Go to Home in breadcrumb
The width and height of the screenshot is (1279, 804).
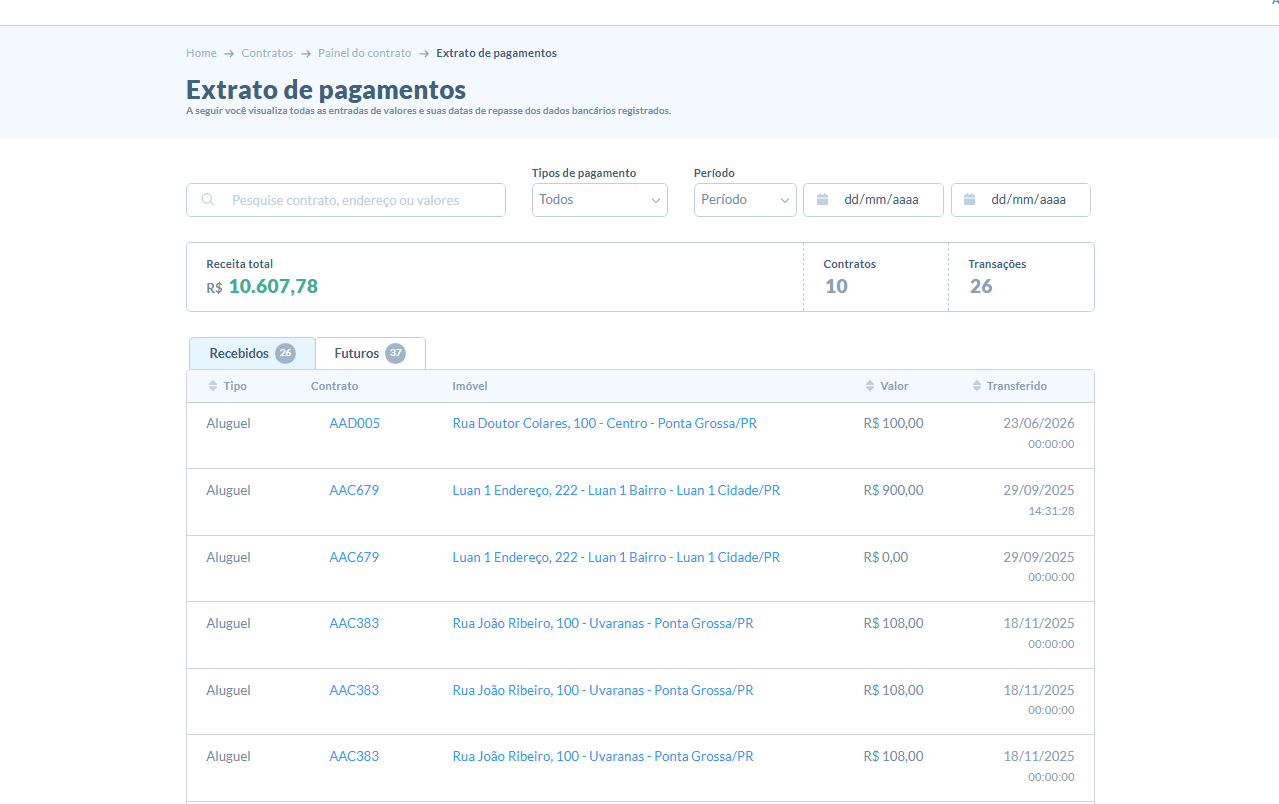point(201,53)
